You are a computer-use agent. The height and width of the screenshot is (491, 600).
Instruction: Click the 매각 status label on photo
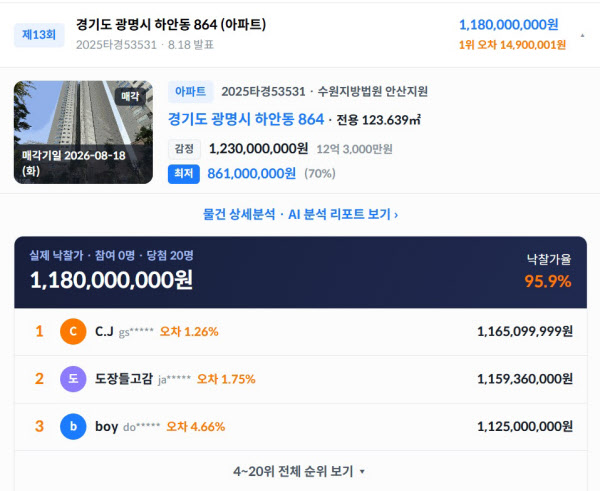tap(130, 96)
